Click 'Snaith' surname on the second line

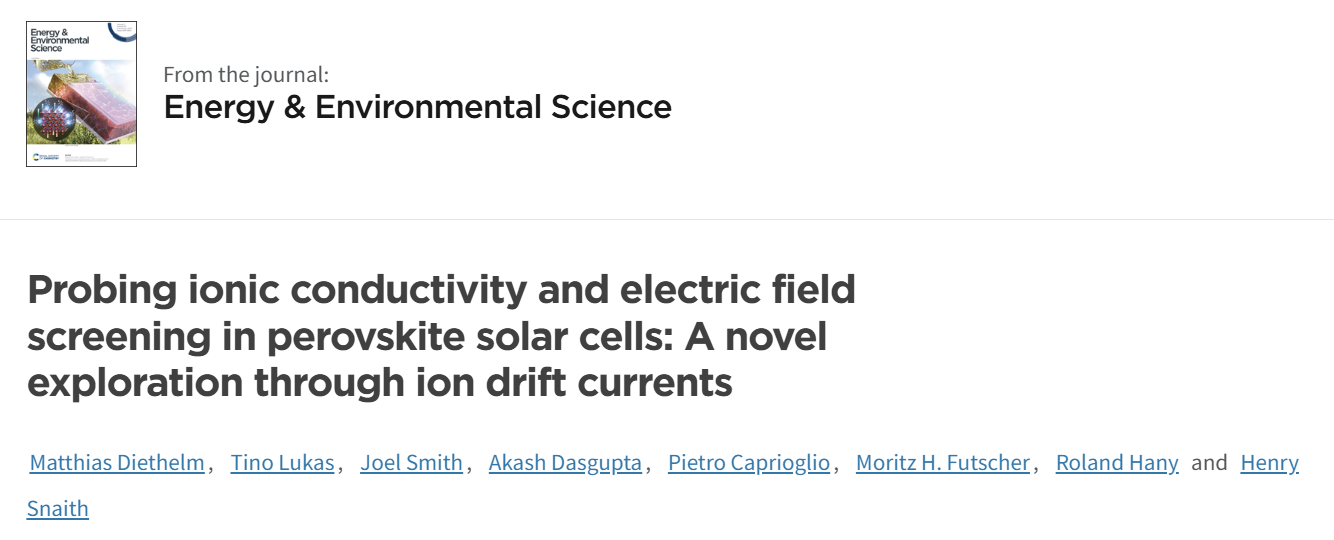[x=58, y=508]
